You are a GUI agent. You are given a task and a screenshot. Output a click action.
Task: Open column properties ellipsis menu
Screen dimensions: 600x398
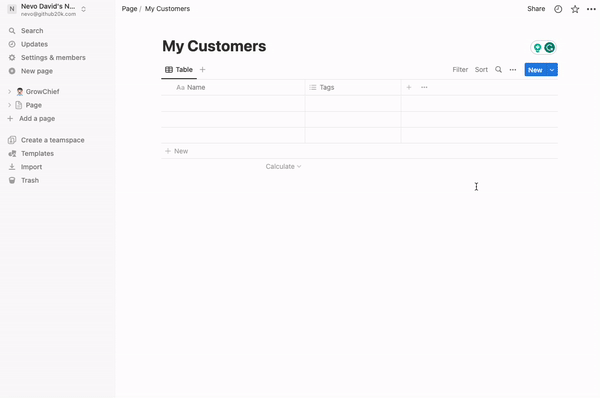click(424, 87)
